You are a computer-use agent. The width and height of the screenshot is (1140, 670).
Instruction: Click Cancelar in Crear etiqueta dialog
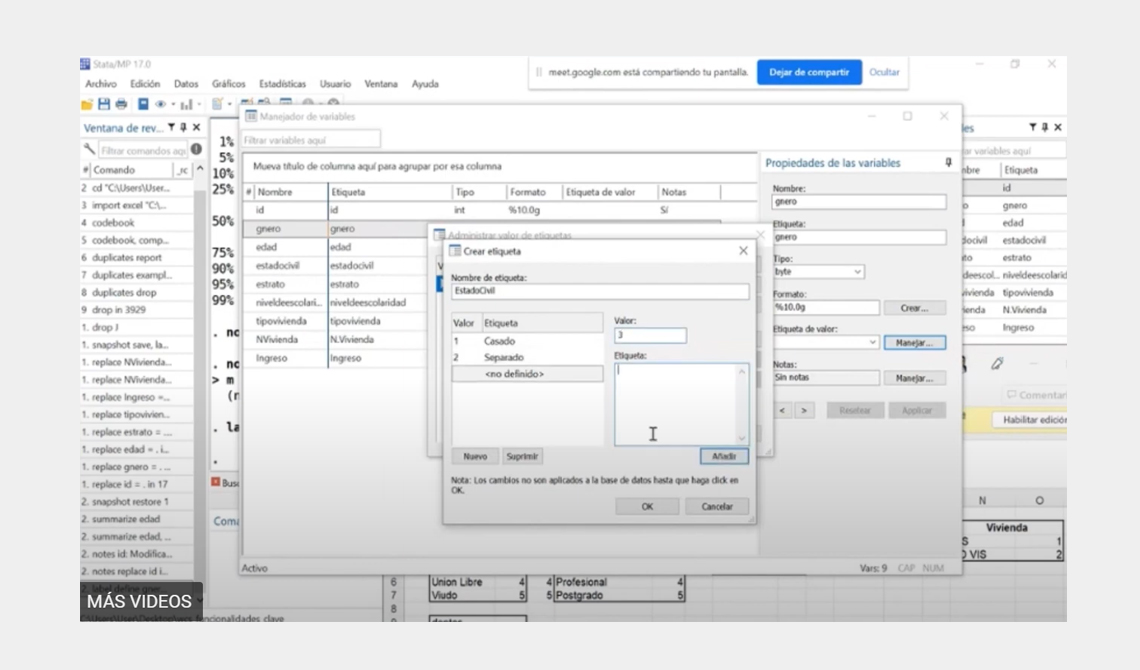[717, 506]
